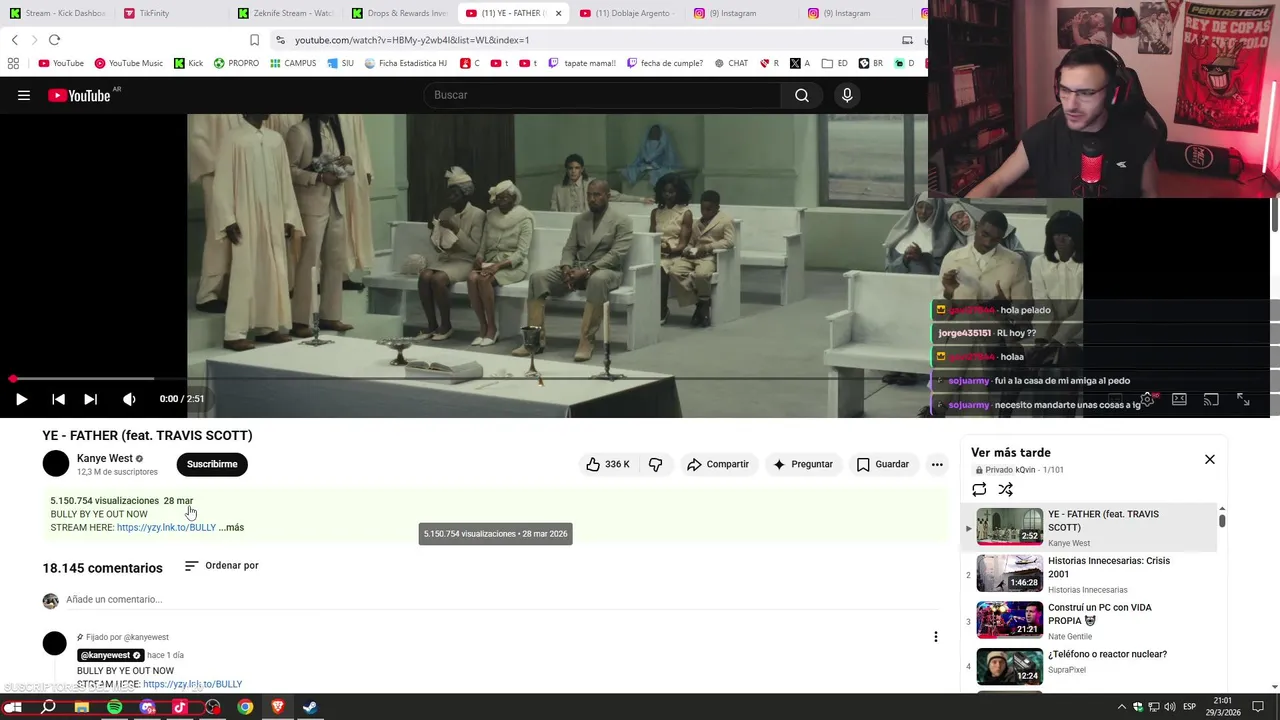Image resolution: width=1280 pixels, height=720 pixels.
Task: Open Steam from taskbar
Action: (x=310, y=707)
